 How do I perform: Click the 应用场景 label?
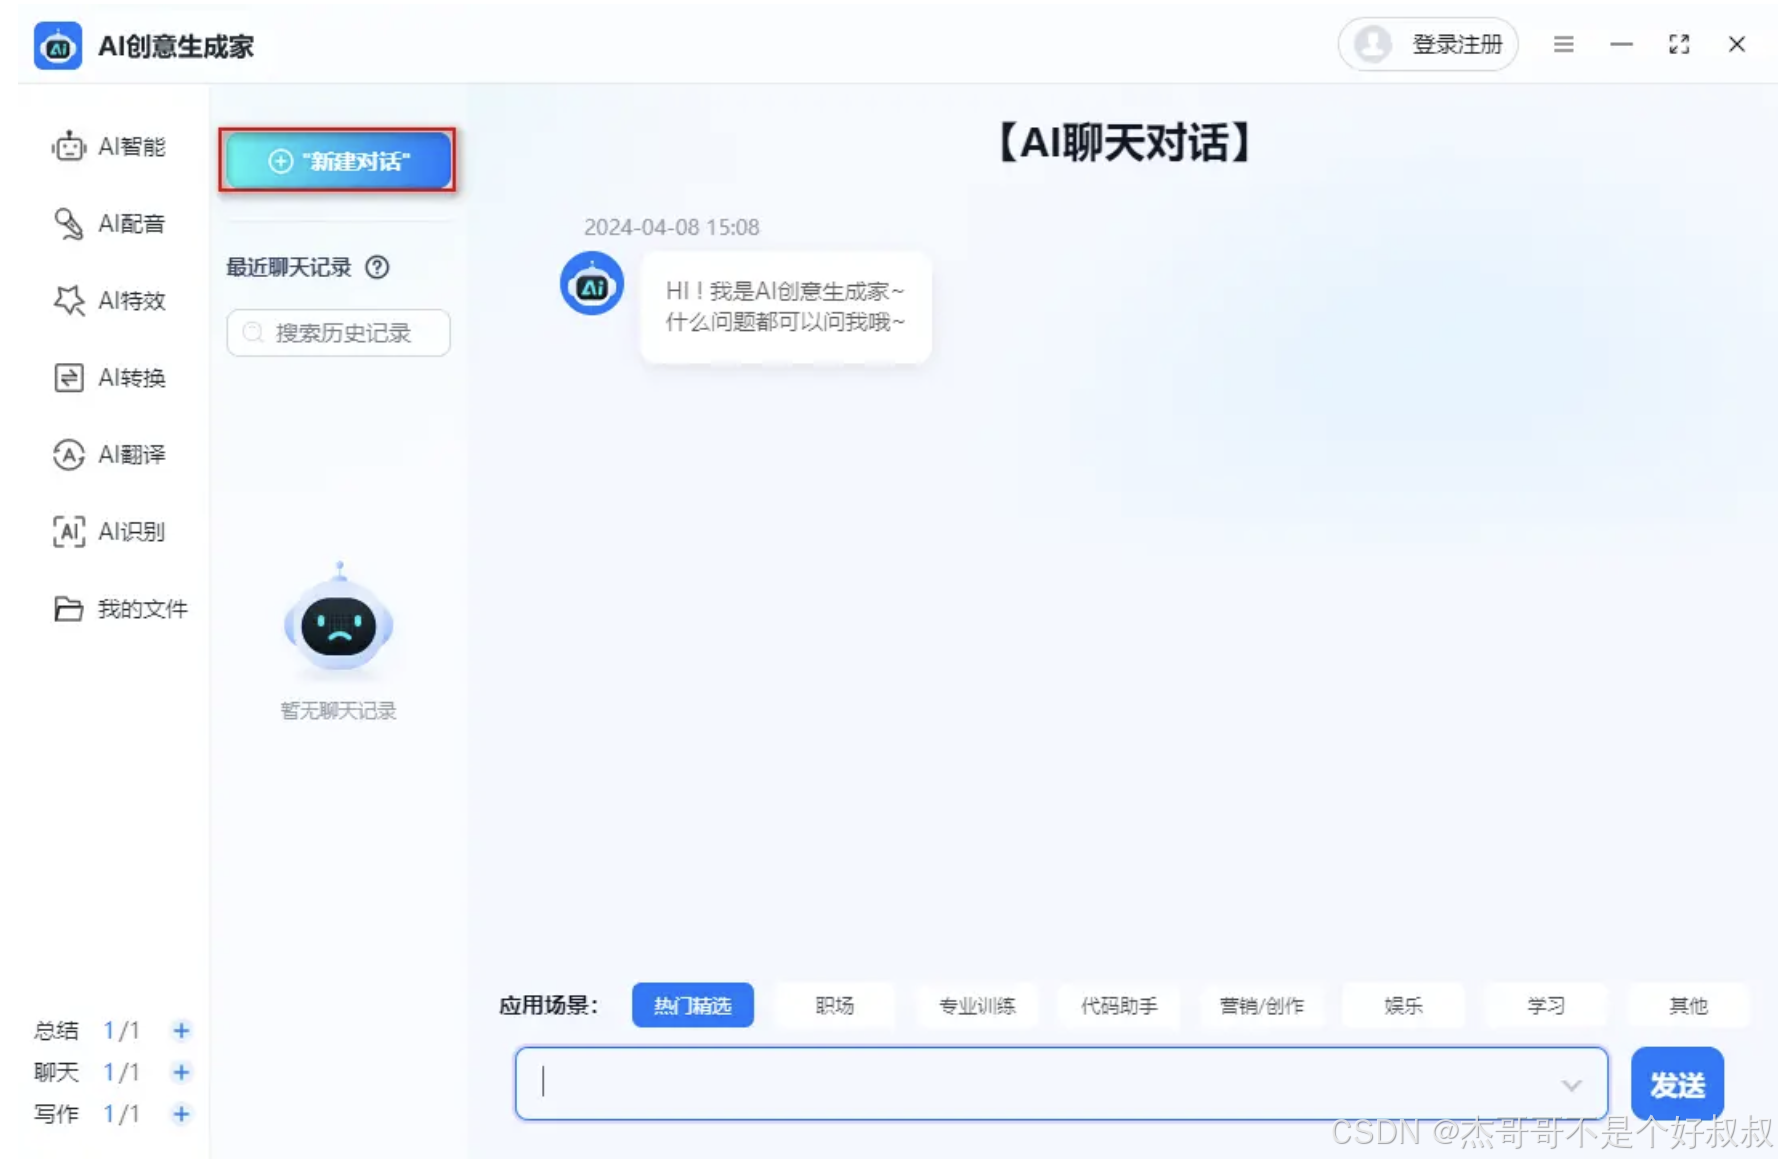pyautogui.click(x=548, y=1005)
